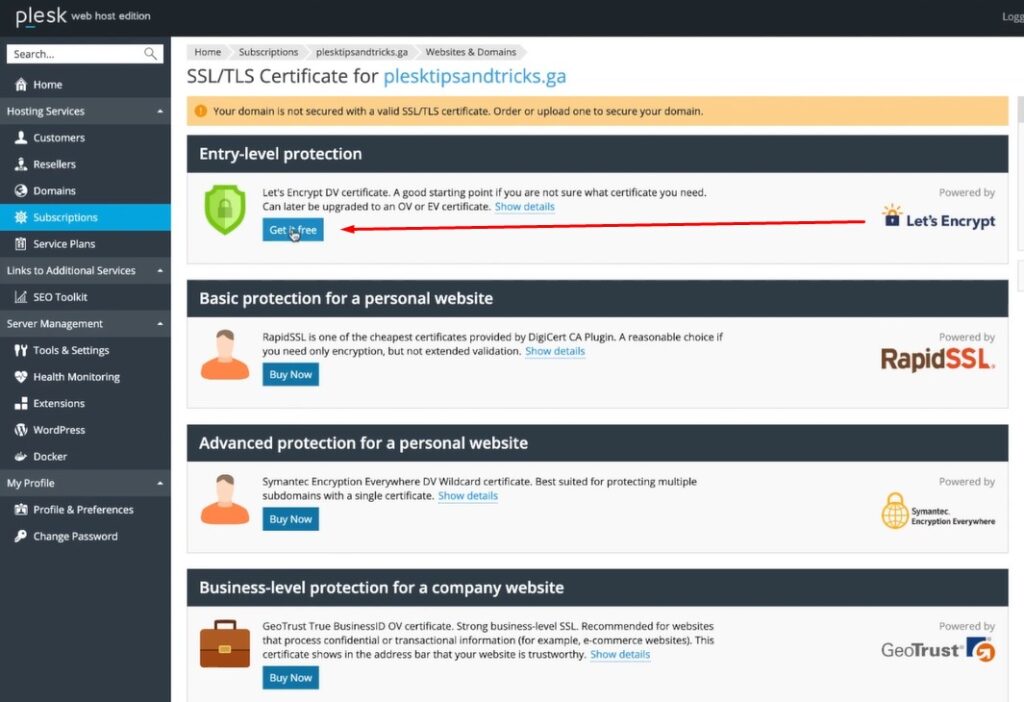Open the Customers section
1024x702 pixels.
[58, 137]
